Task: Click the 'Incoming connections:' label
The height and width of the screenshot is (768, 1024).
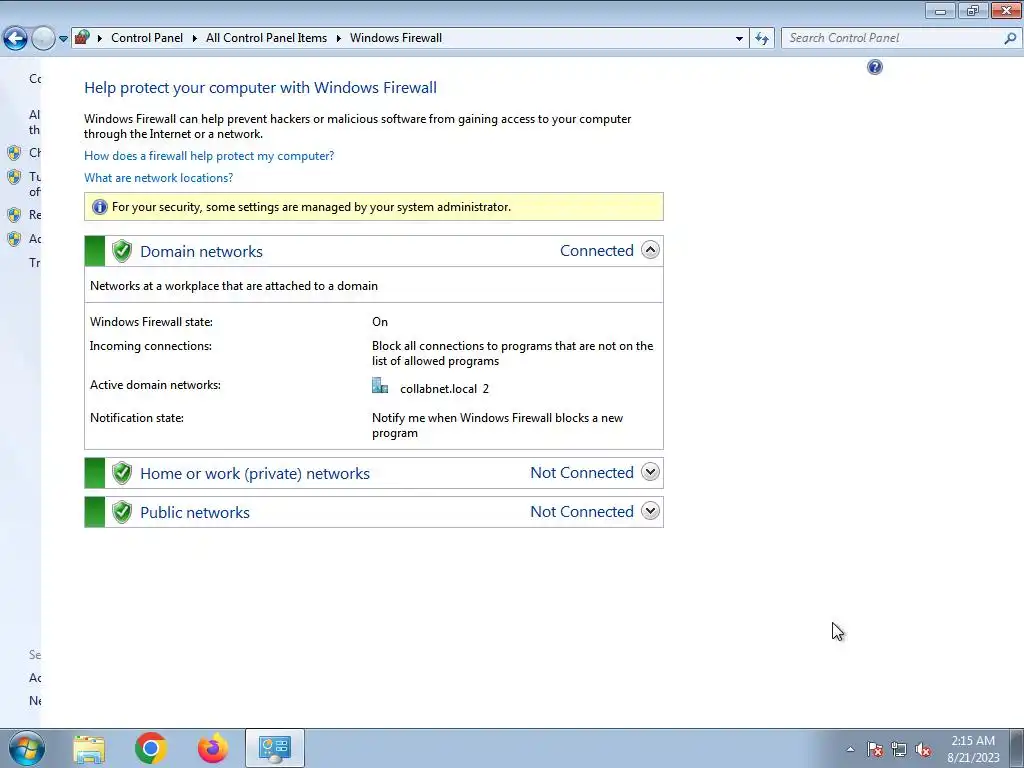Action: (151, 346)
